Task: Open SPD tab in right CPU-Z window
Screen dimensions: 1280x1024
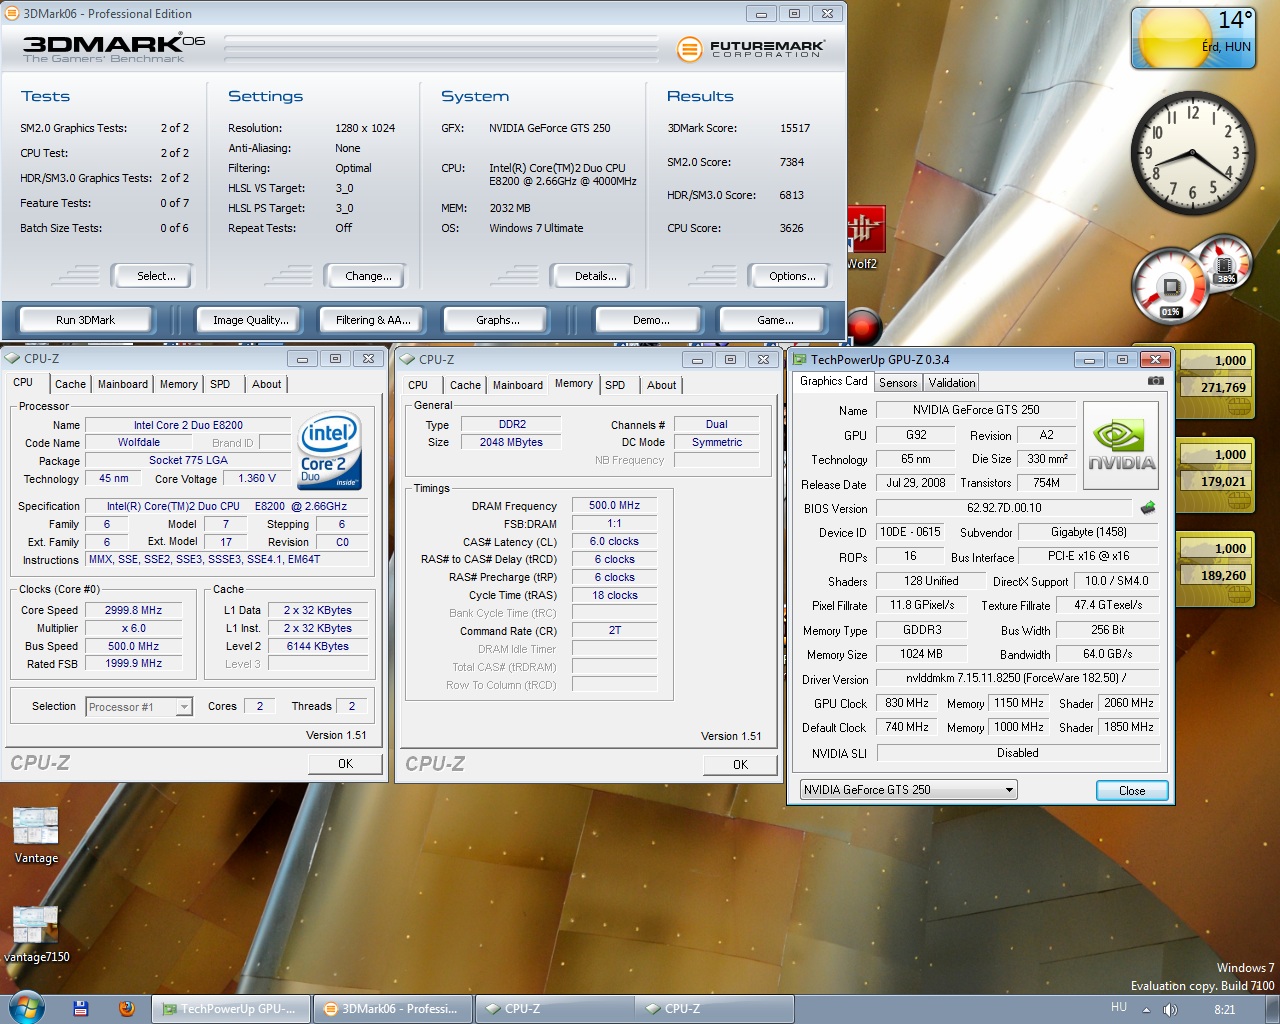Action: pyautogui.click(x=615, y=385)
